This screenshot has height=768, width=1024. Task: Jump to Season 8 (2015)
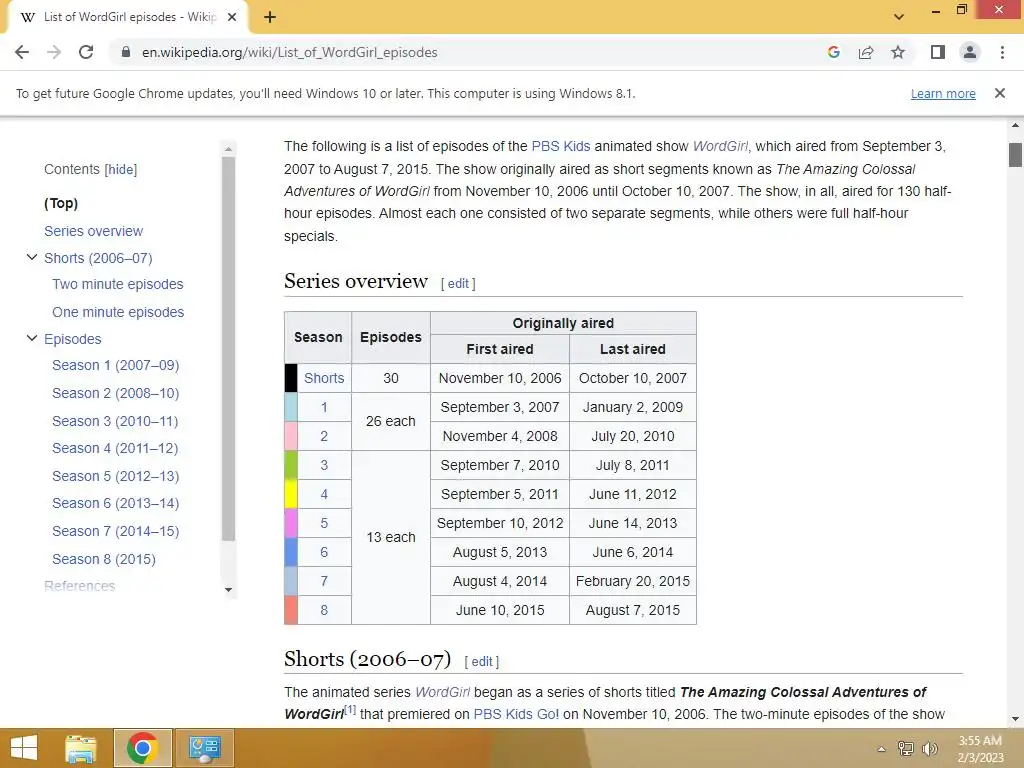(x=104, y=559)
